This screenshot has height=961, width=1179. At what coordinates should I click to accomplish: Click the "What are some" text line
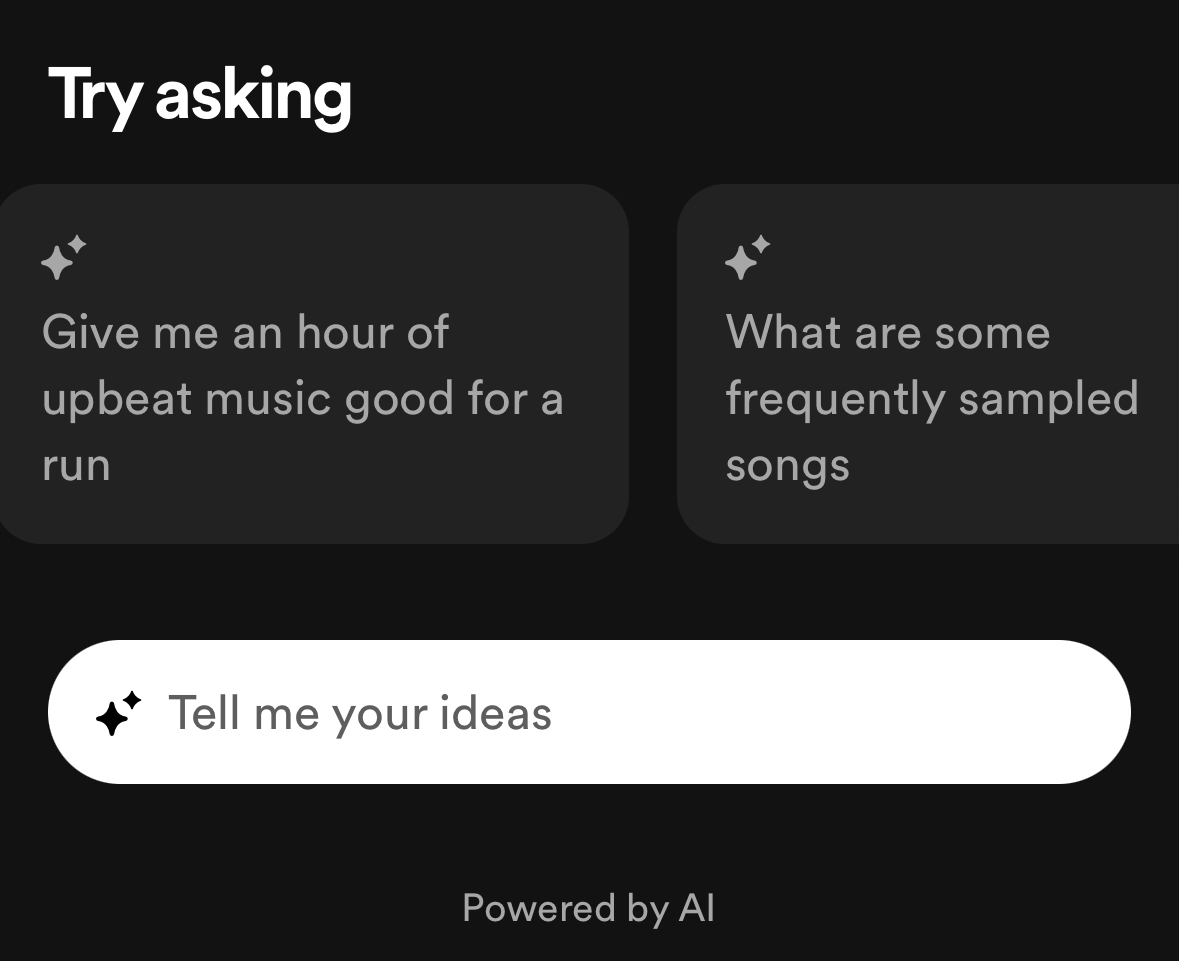887,333
